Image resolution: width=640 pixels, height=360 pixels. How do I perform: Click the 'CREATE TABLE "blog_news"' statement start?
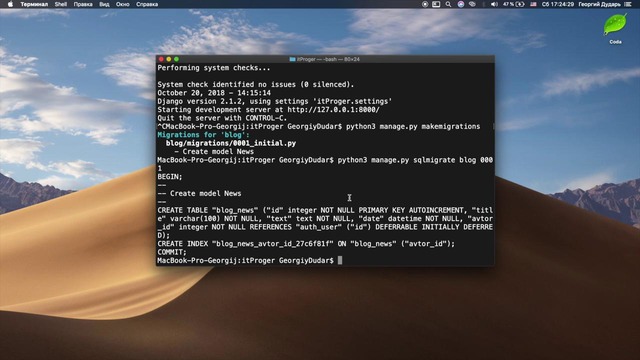point(208,210)
